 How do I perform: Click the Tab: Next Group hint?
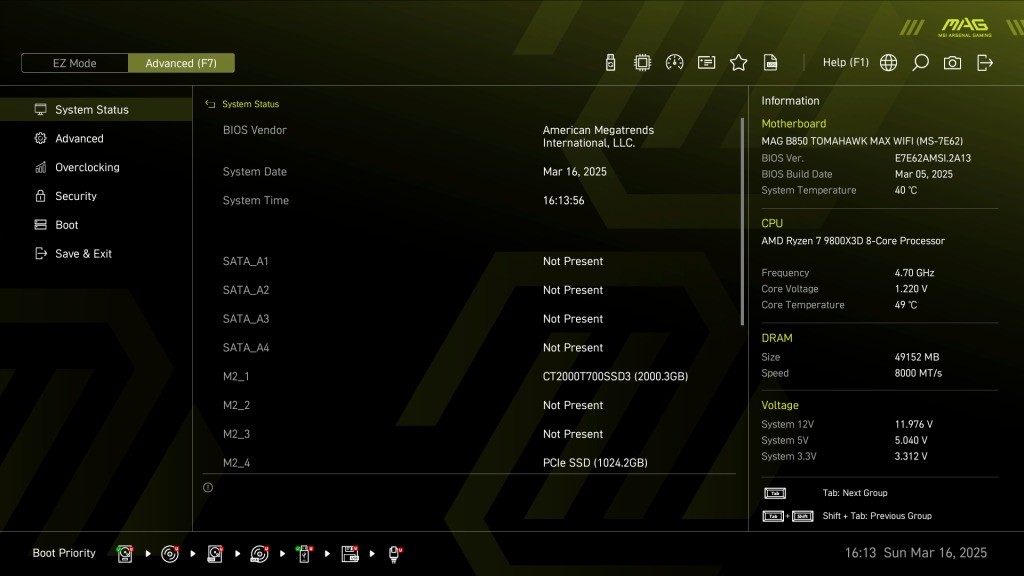[x=855, y=493]
